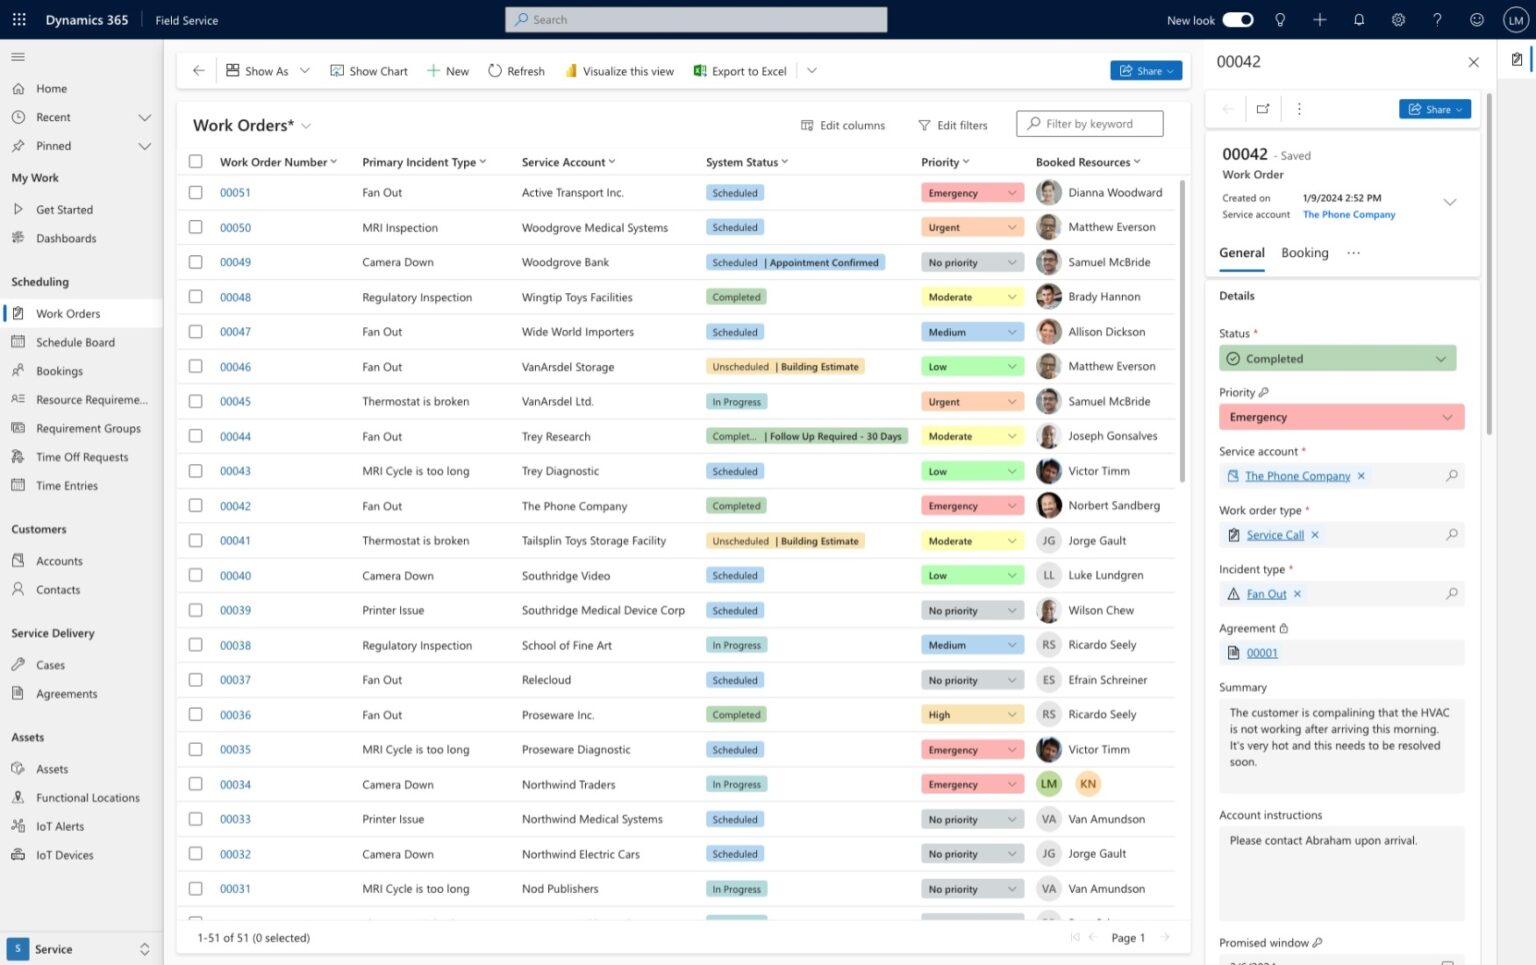
Task: Open IoT Alerts under Assets
Action: (58, 826)
